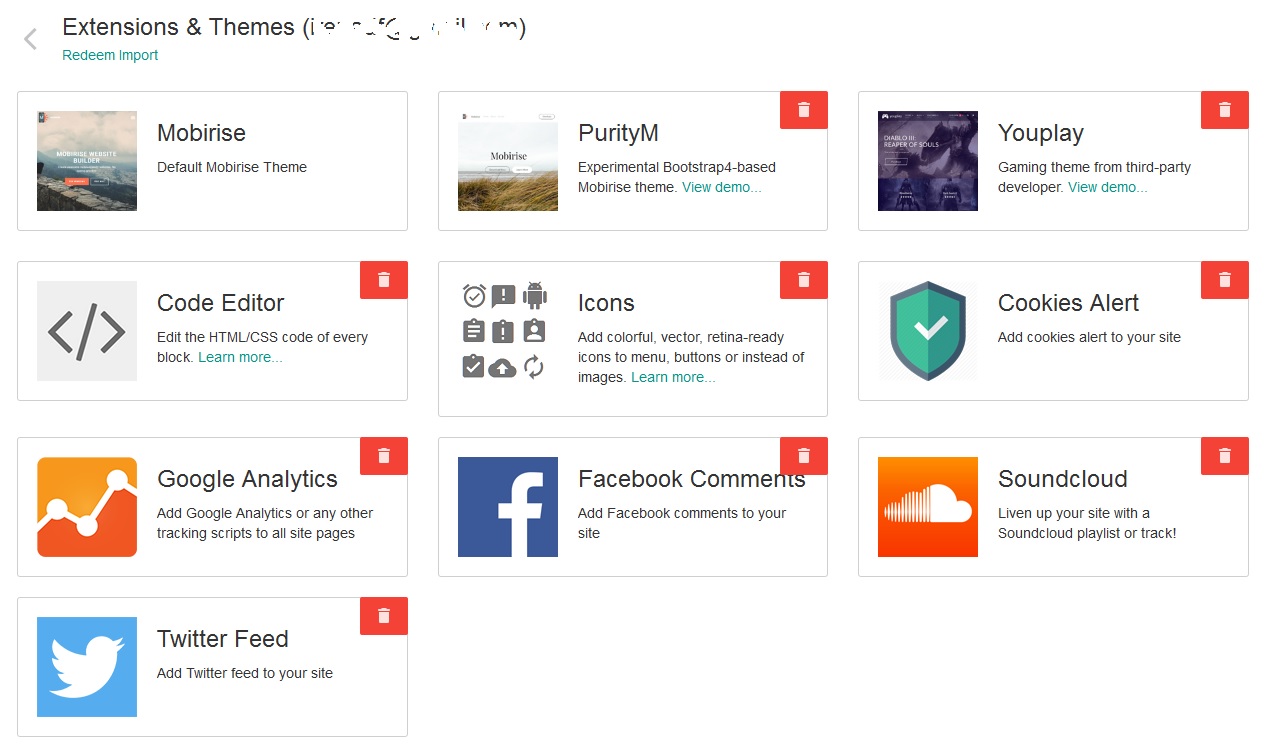Remove the Cookies Alert extension
The width and height of the screenshot is (1268, 749).
pos(1224,280)
